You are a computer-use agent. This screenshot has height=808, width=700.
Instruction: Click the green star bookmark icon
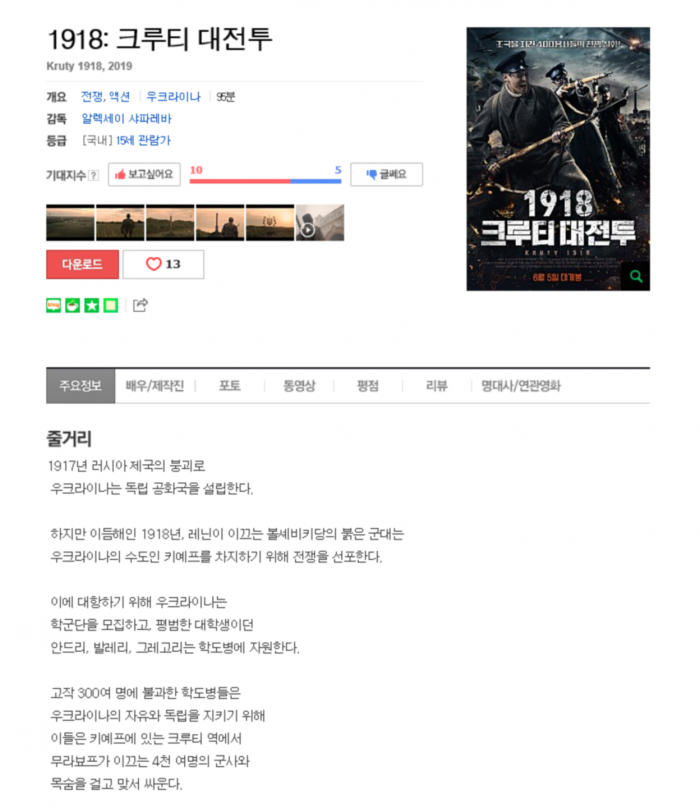point(92,306)
